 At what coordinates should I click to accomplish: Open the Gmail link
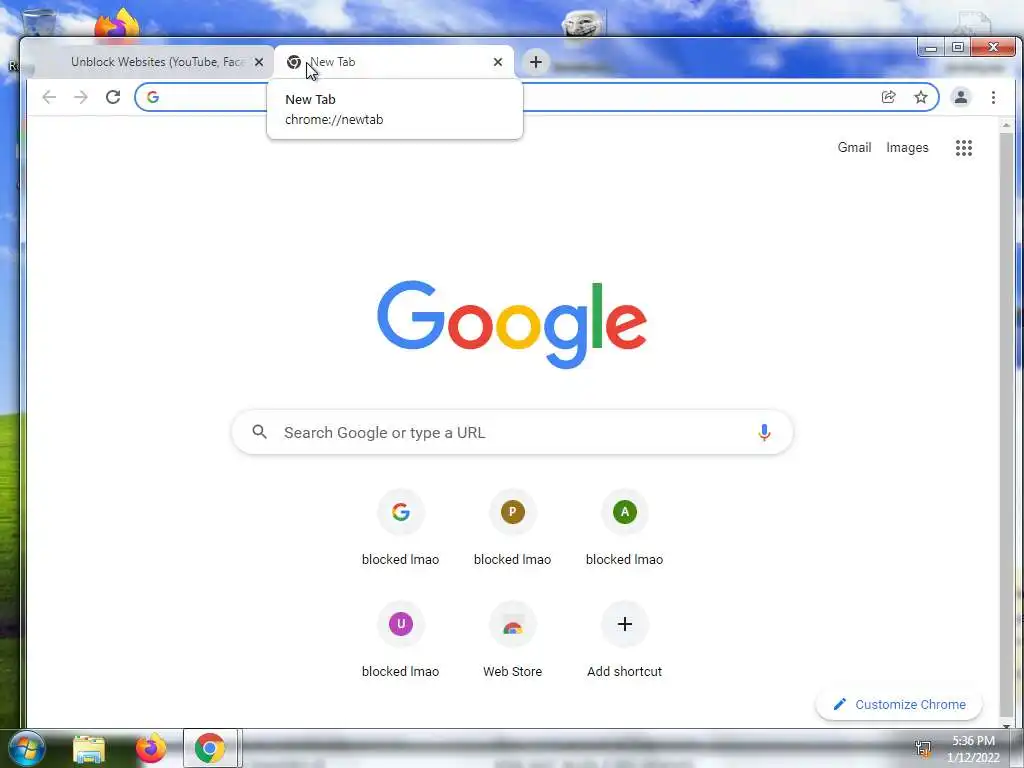[854, 148]
